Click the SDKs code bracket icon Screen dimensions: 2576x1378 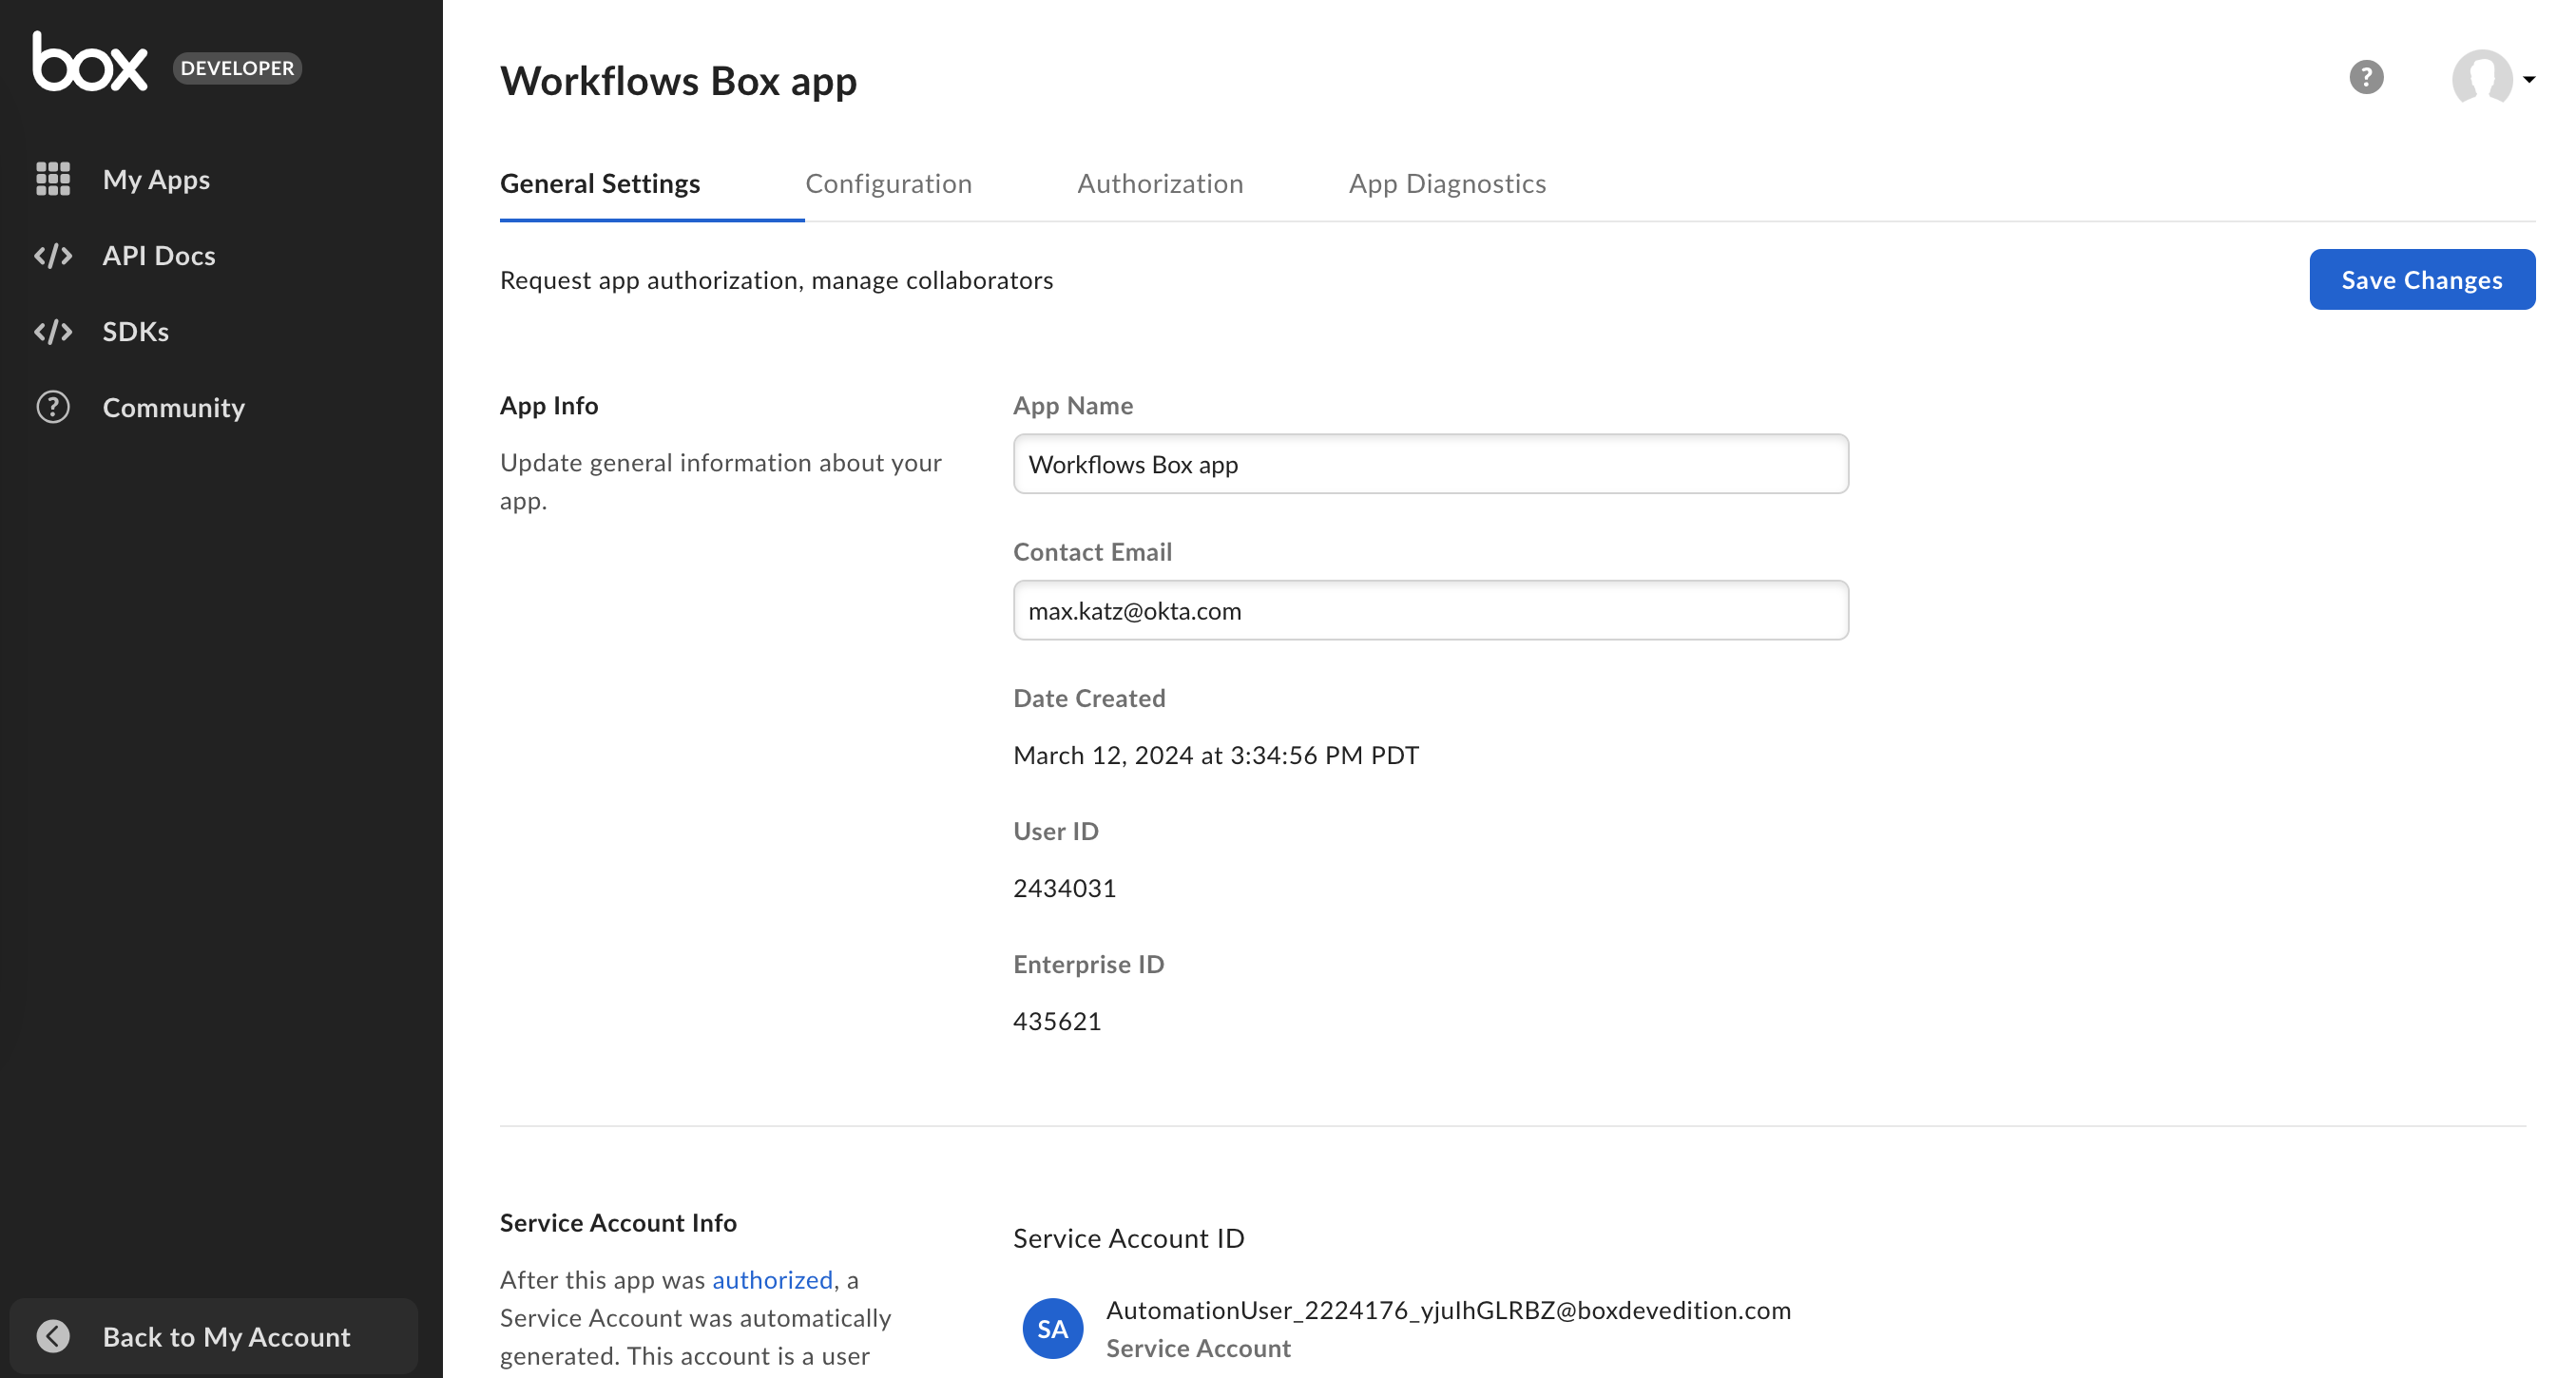click(x=53, y=331)
